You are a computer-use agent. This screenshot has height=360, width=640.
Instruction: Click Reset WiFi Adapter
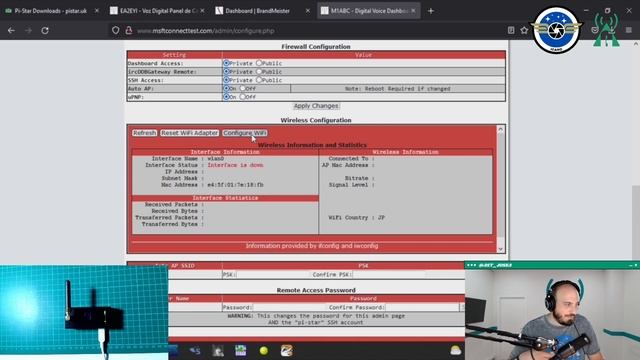coord(189,133)
